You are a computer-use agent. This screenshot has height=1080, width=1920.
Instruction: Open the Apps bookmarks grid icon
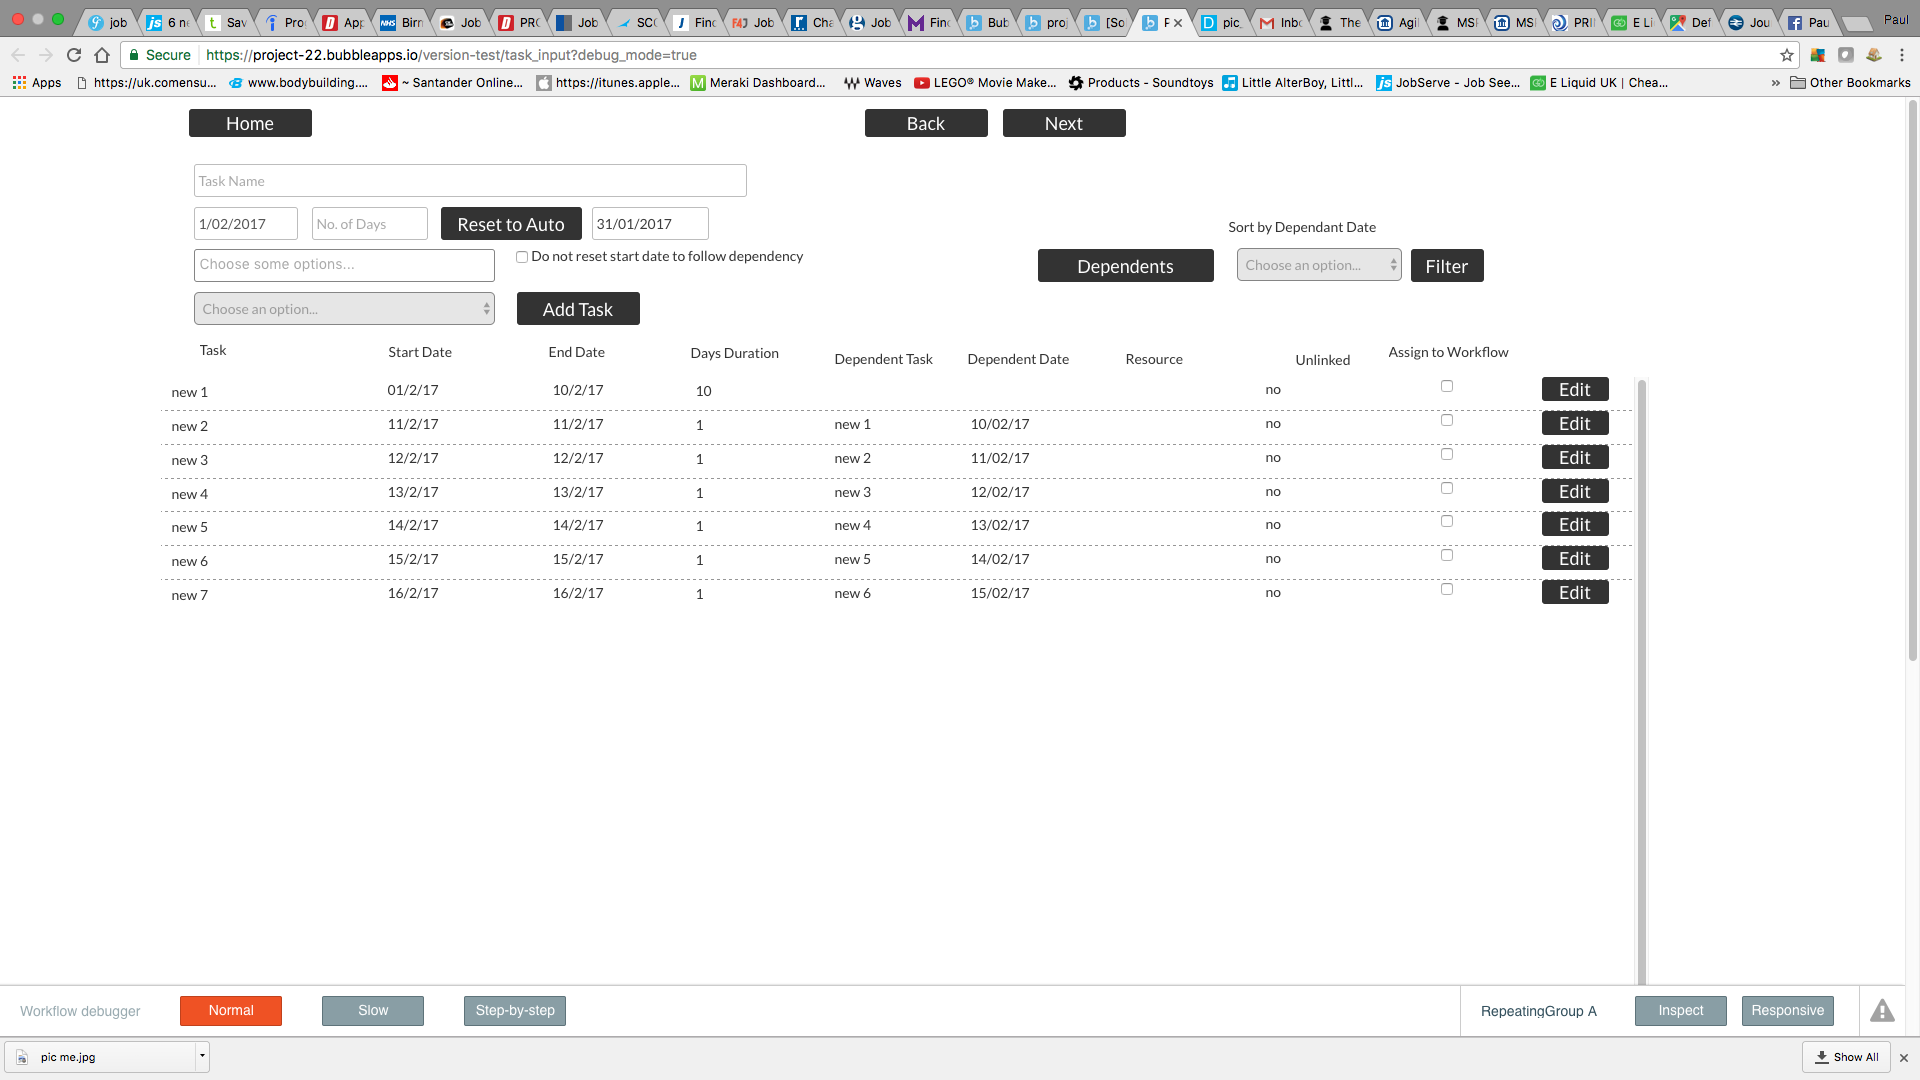click(19, 83)
